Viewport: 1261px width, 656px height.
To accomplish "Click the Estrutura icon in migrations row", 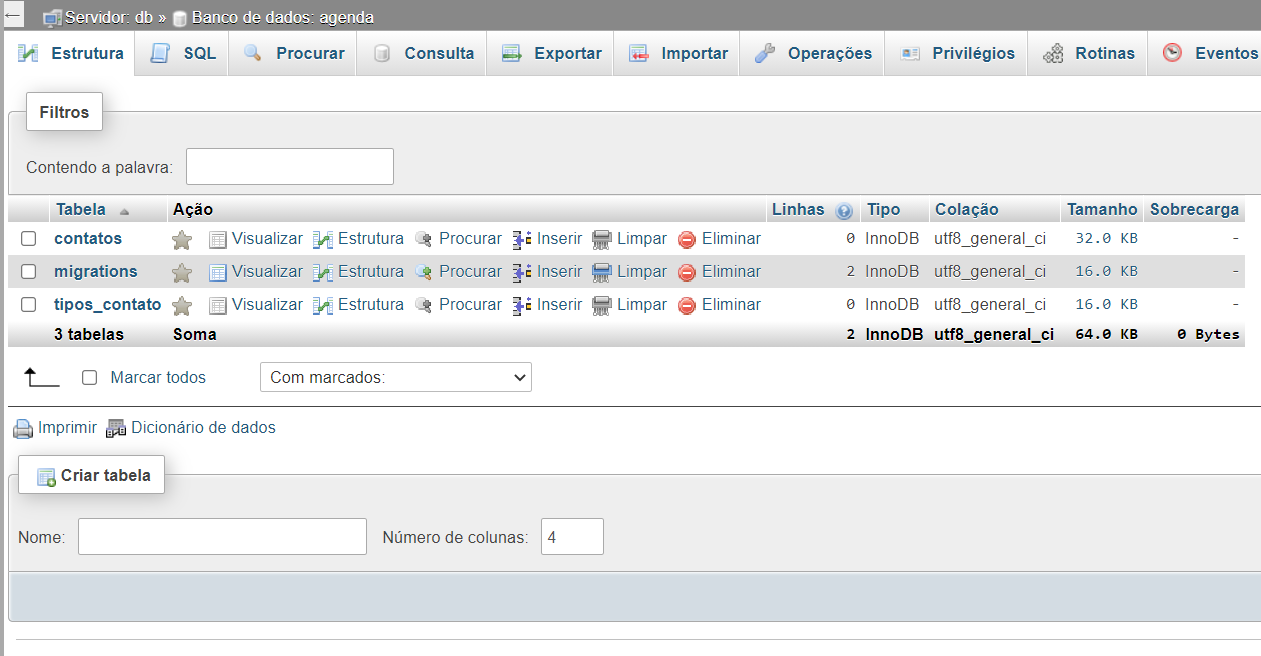I will [322, 273].
